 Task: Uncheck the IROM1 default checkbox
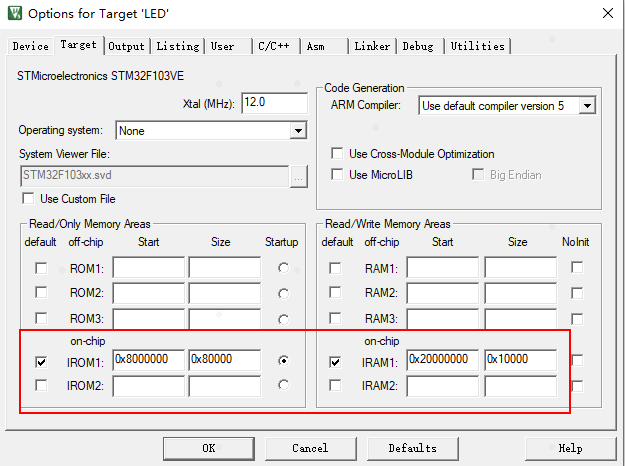41,362
